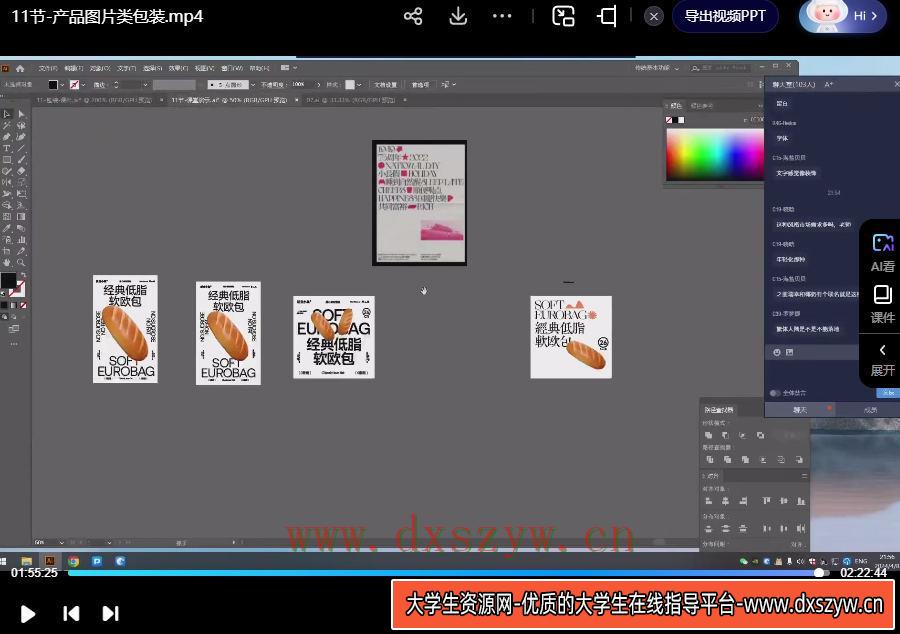Select the Hand tool

pos(7,263)
